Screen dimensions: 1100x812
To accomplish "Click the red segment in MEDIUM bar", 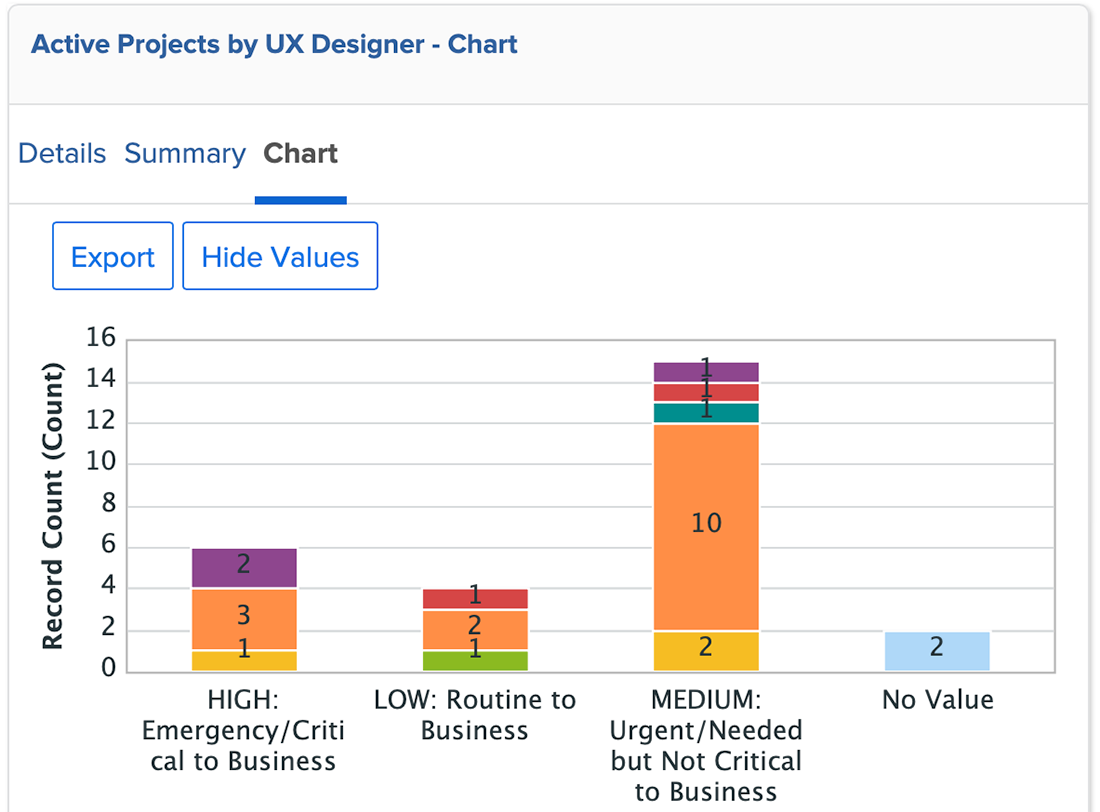I will (706, 392).
